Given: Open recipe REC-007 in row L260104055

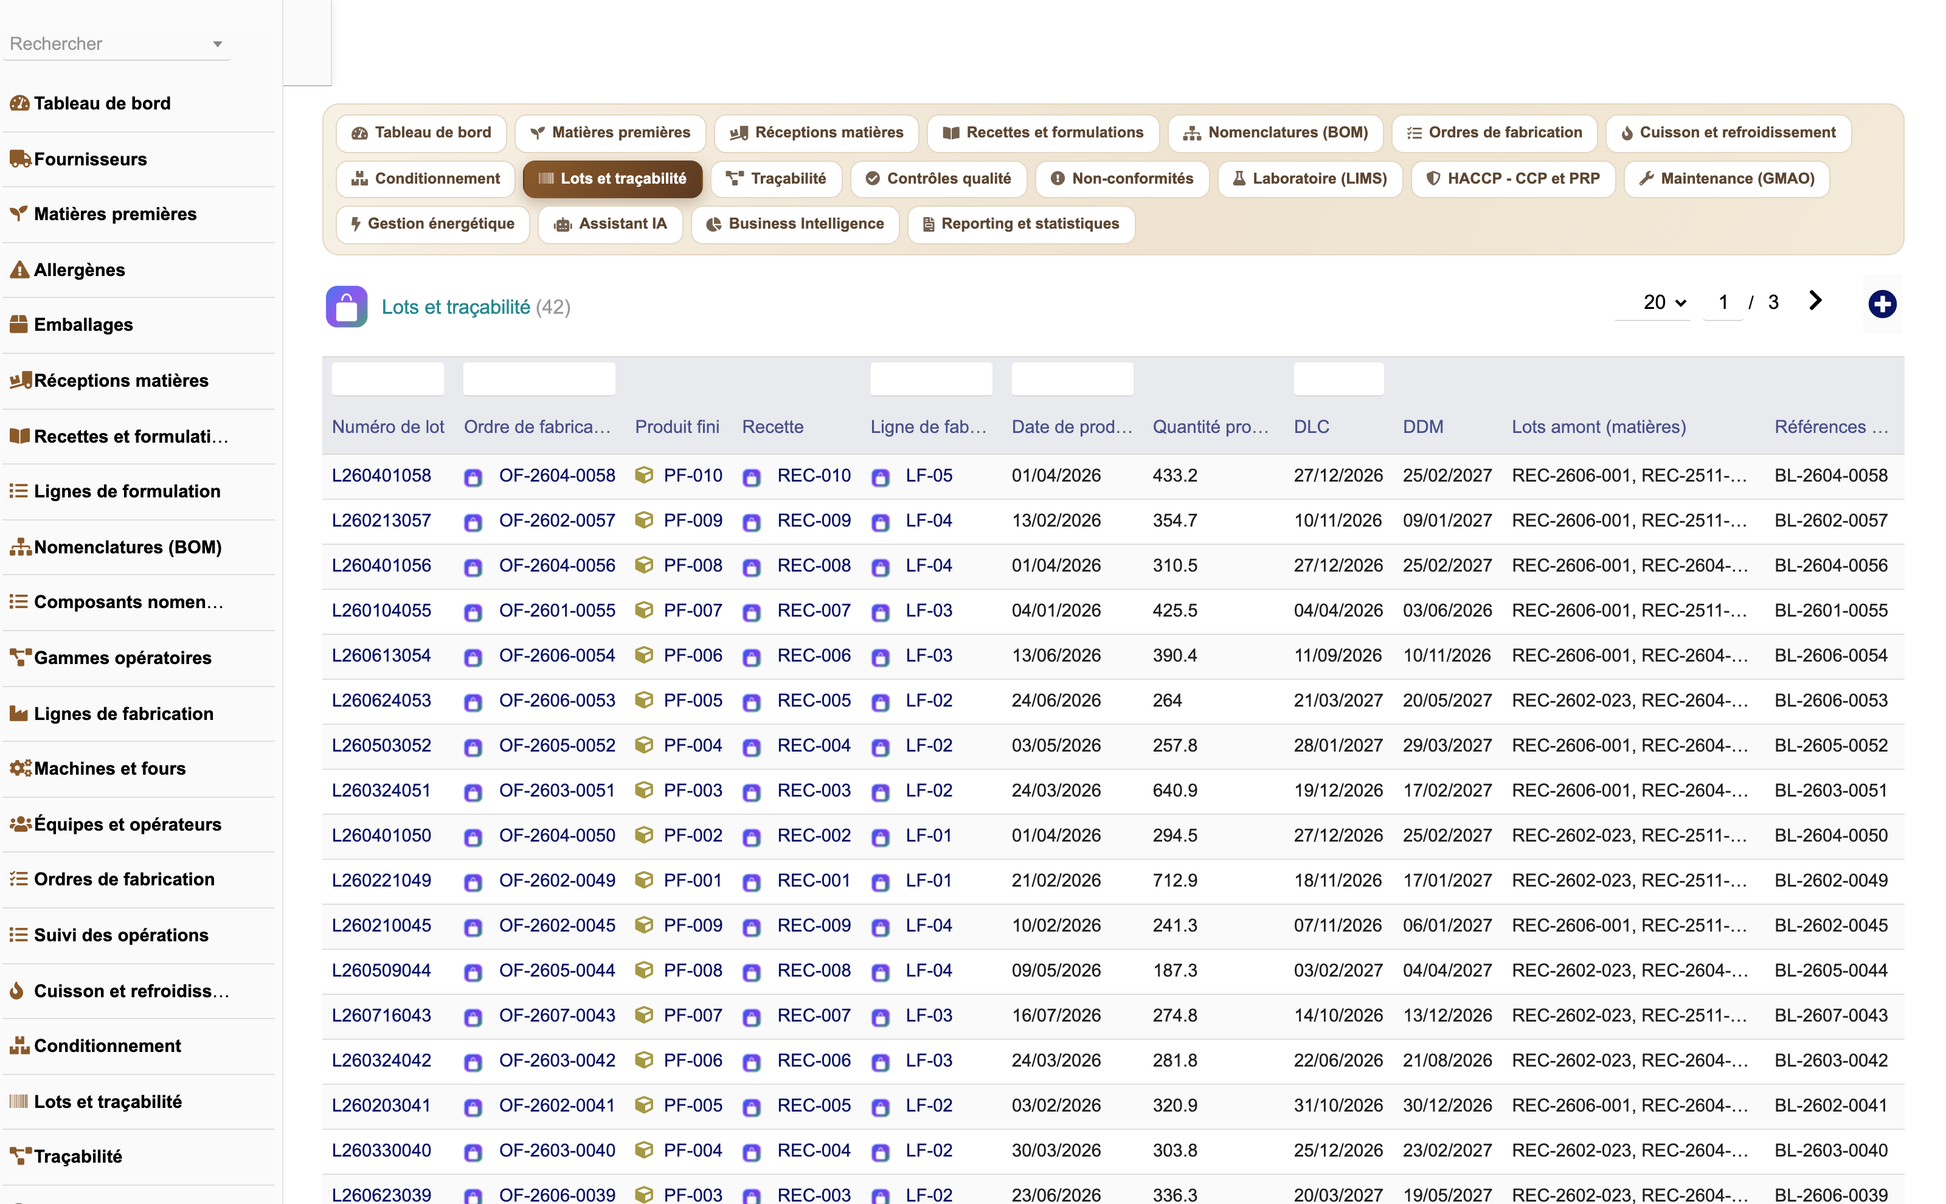Looking at the screenshot, I should pos(814,610).
